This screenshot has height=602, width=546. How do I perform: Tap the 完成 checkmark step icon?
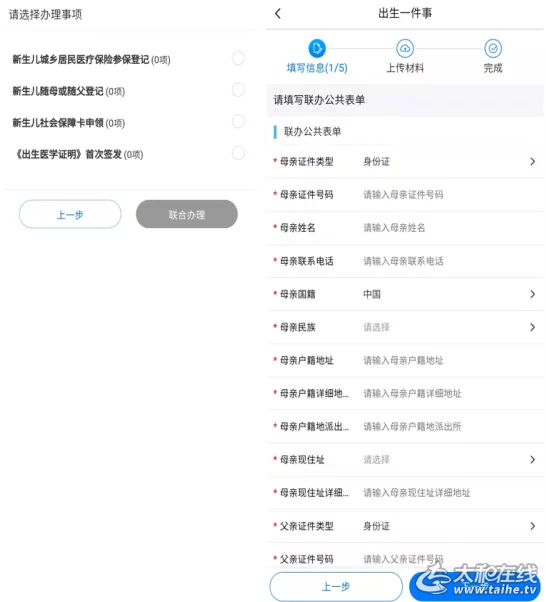point(493,48)
